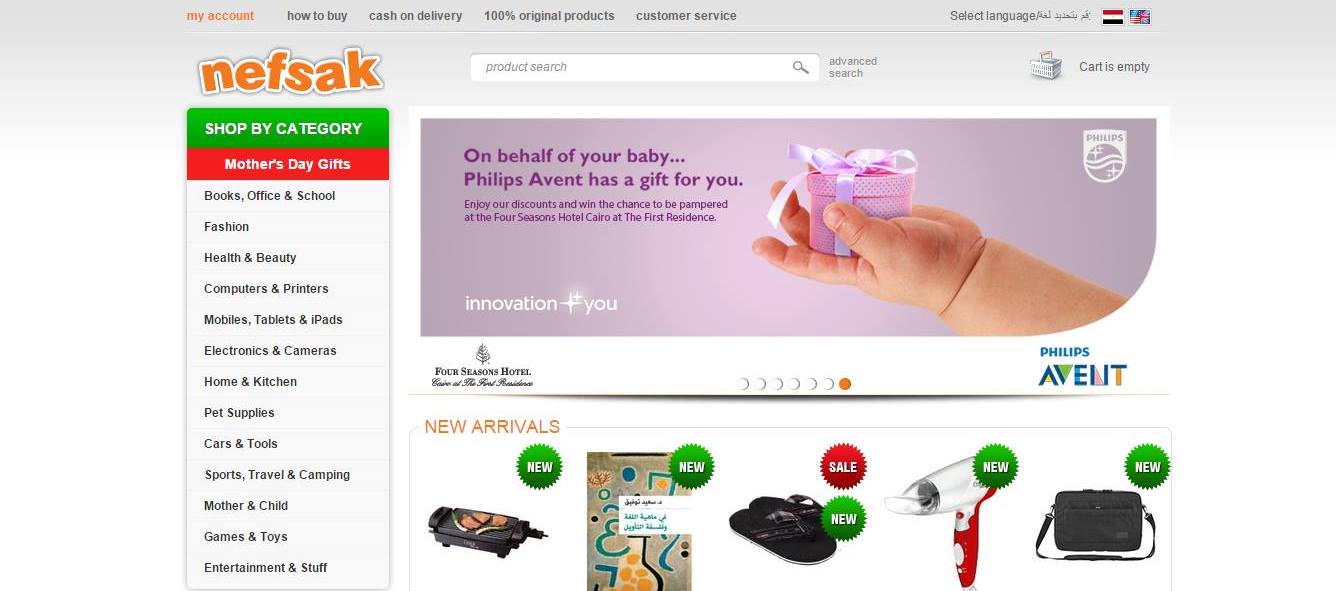Go to my account page

pyautogui.click(x=220, y=16)
